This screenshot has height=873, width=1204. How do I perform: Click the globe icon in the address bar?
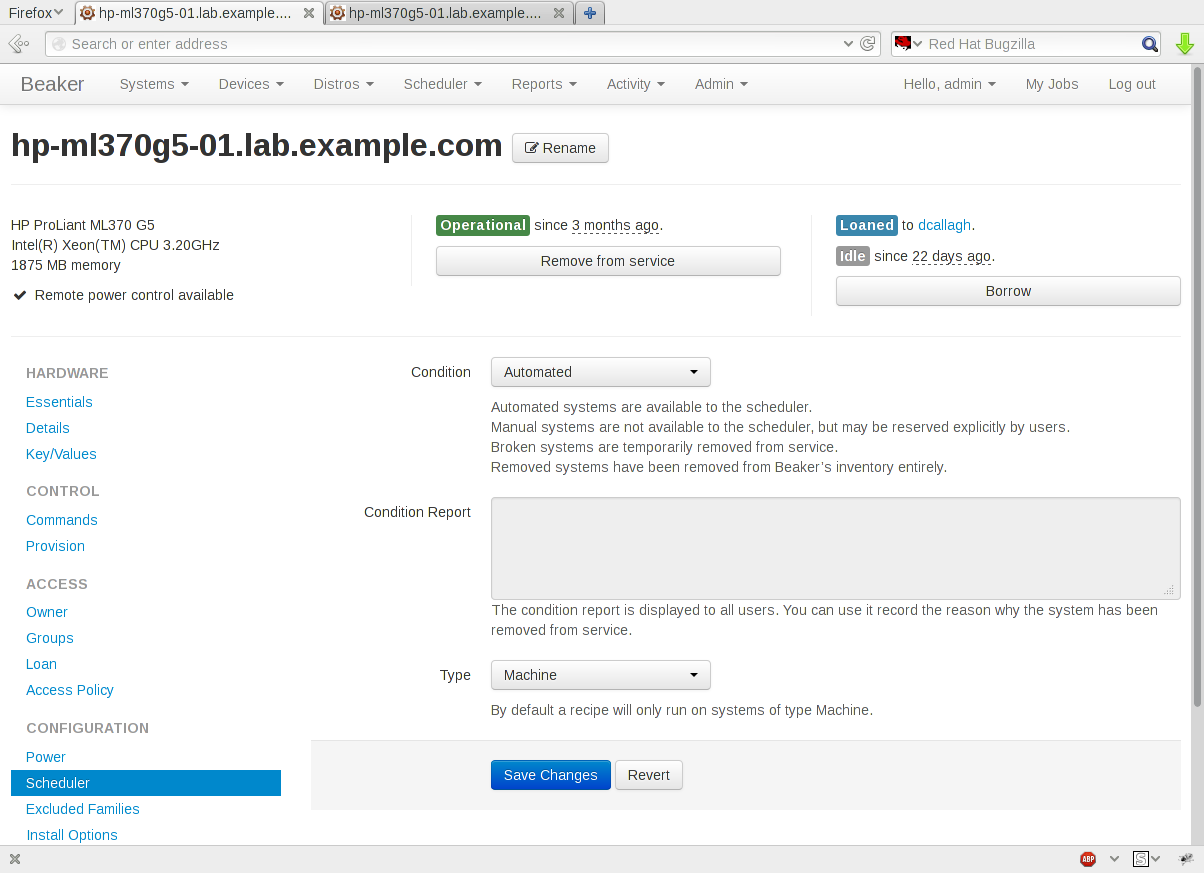(59, 44)
